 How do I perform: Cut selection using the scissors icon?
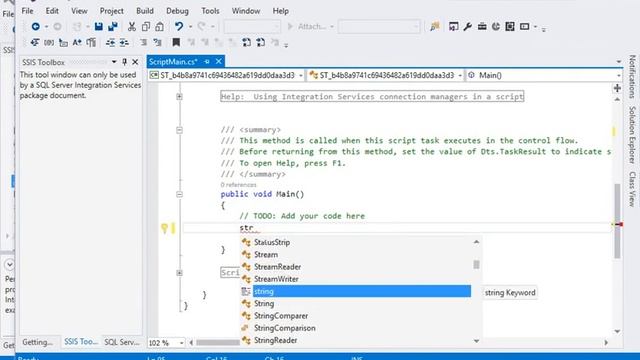point(131,27)
